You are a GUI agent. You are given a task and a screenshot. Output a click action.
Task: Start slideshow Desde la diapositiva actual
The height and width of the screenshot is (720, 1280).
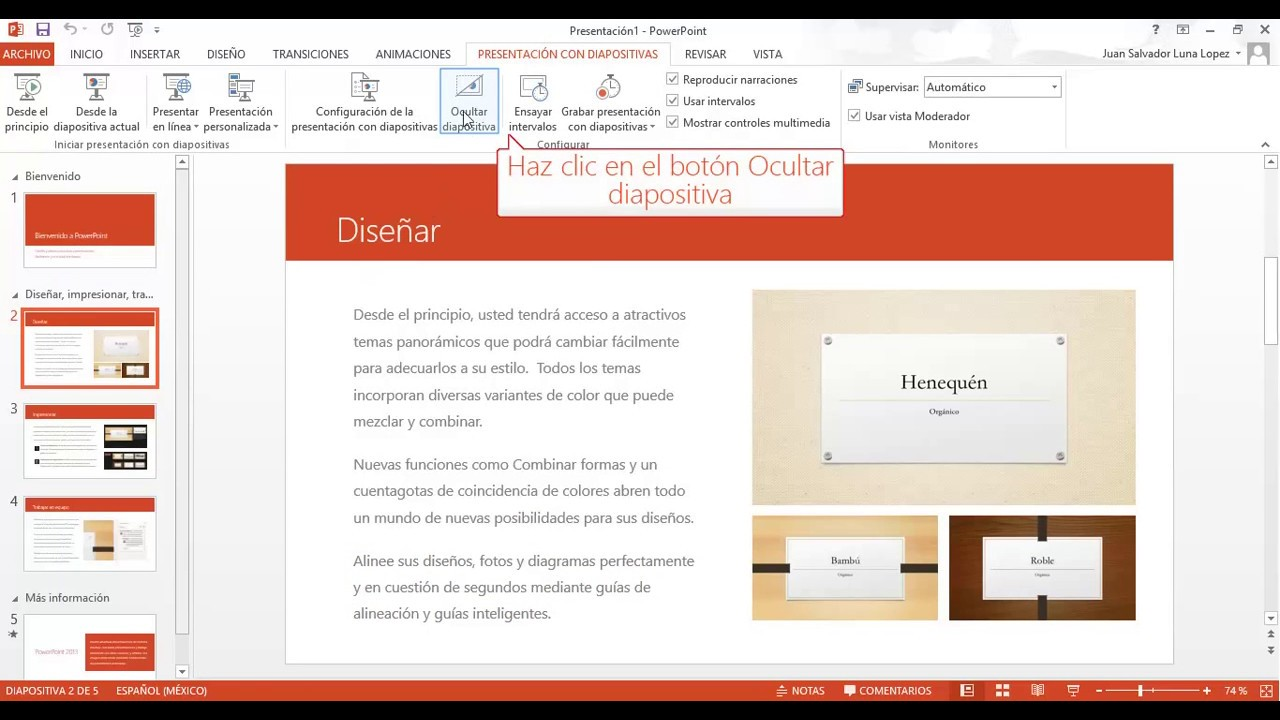tap(96, 103)
